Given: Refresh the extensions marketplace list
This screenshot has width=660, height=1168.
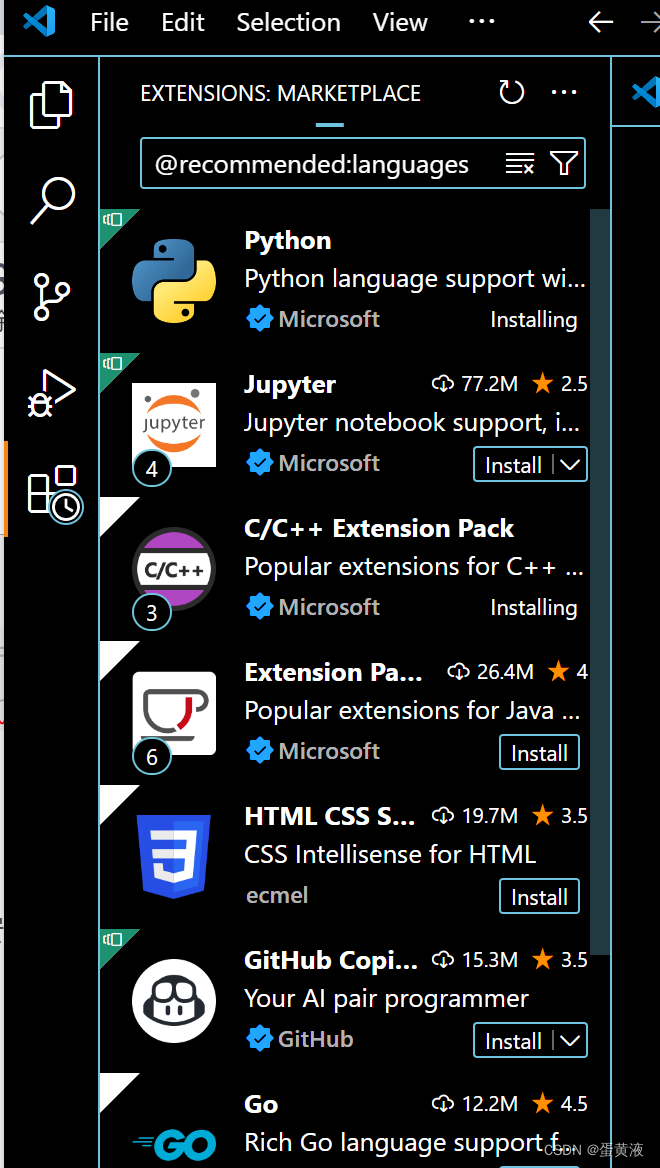Looking at the screenshot, I should 511,91.
